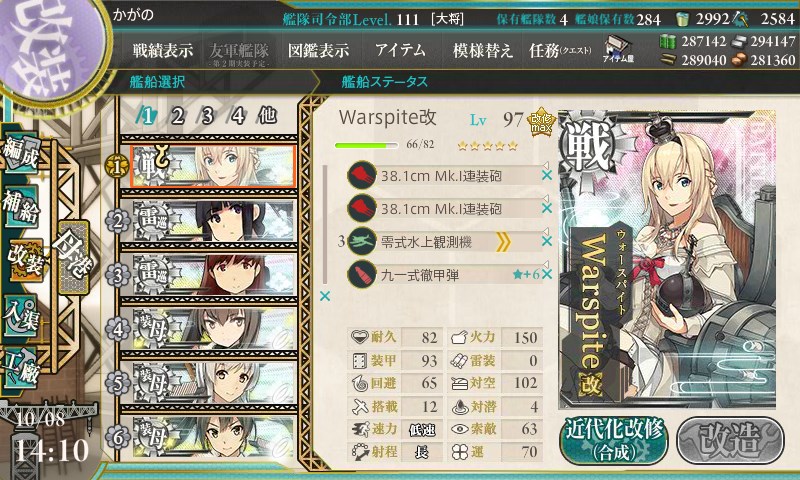Viewport: 800px width, 480px height.
Task: Remove all equipment with the left X
Action: [x=324, y=296]
